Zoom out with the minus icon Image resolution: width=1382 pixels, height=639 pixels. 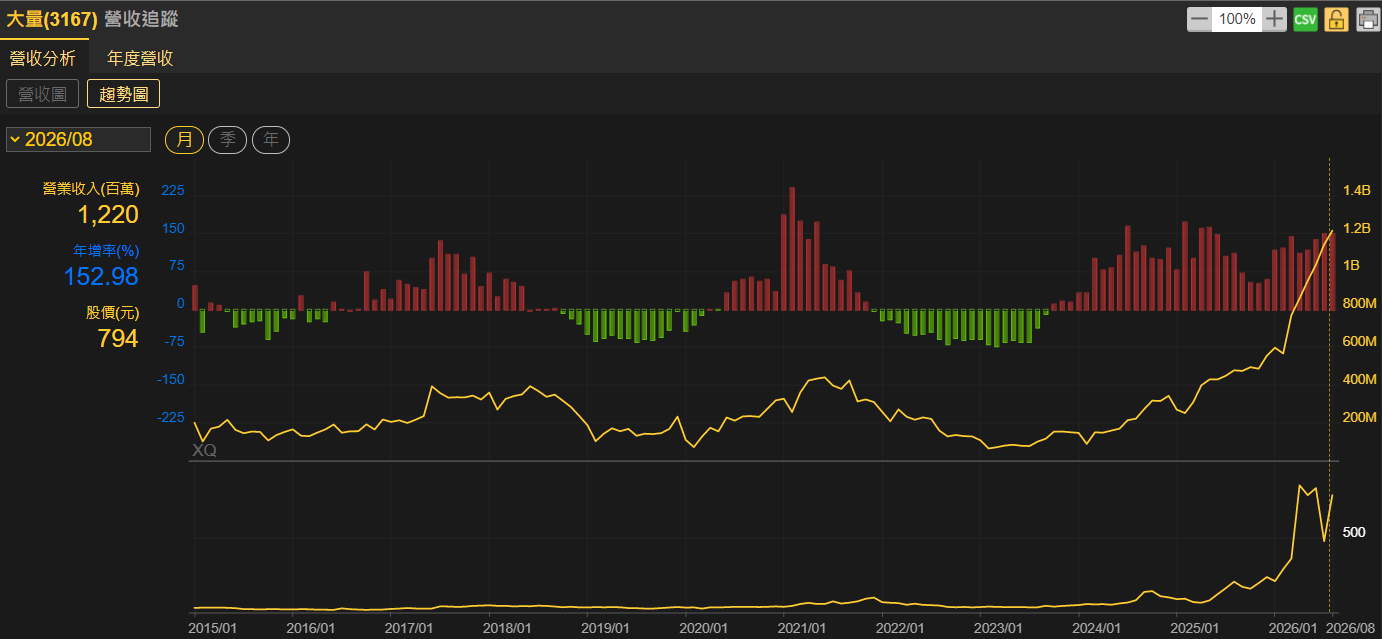[1199, 19]
